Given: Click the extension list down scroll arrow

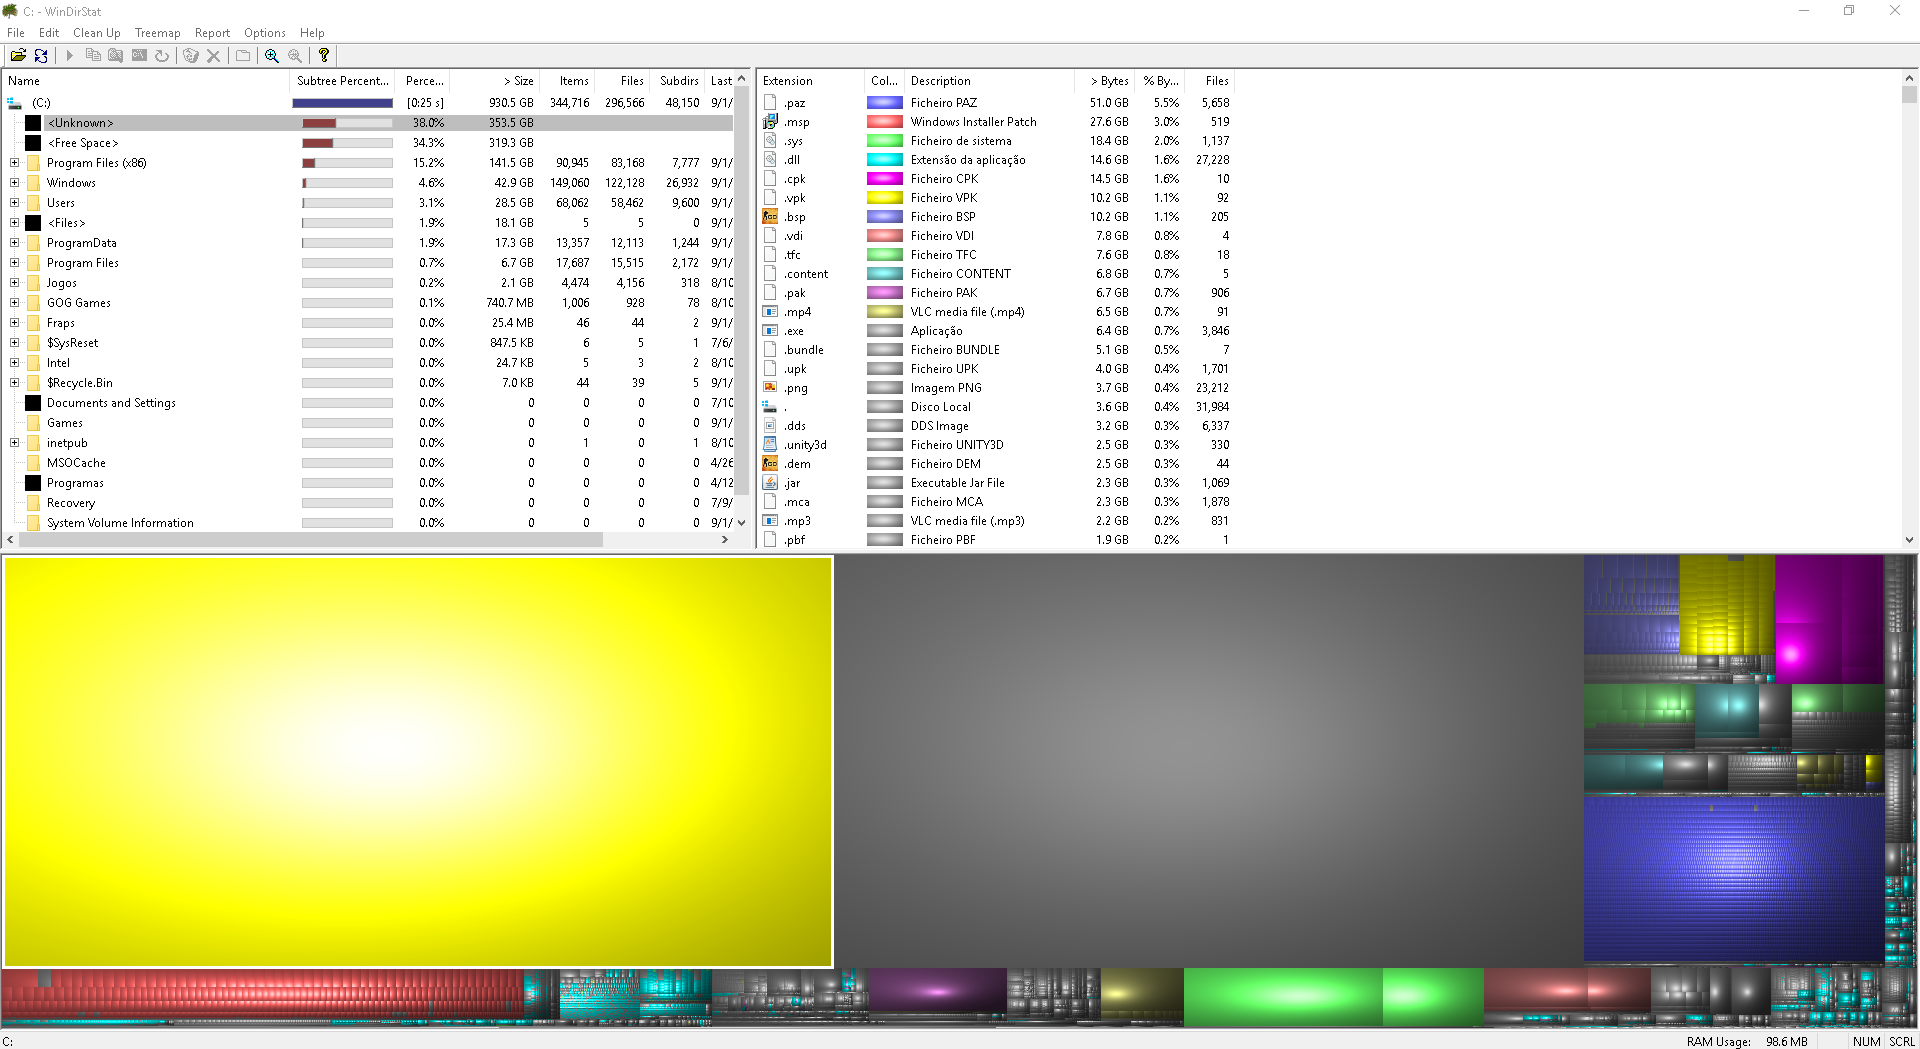Looking at the screenshot, I should point(1909,539).
